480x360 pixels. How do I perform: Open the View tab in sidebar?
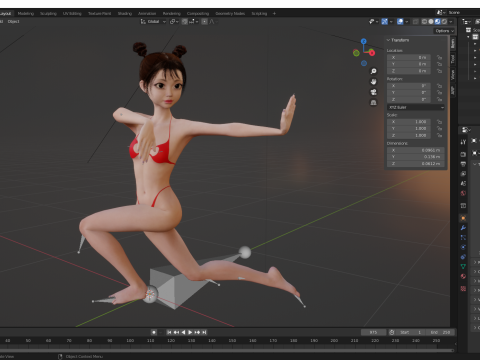[453, 75]
